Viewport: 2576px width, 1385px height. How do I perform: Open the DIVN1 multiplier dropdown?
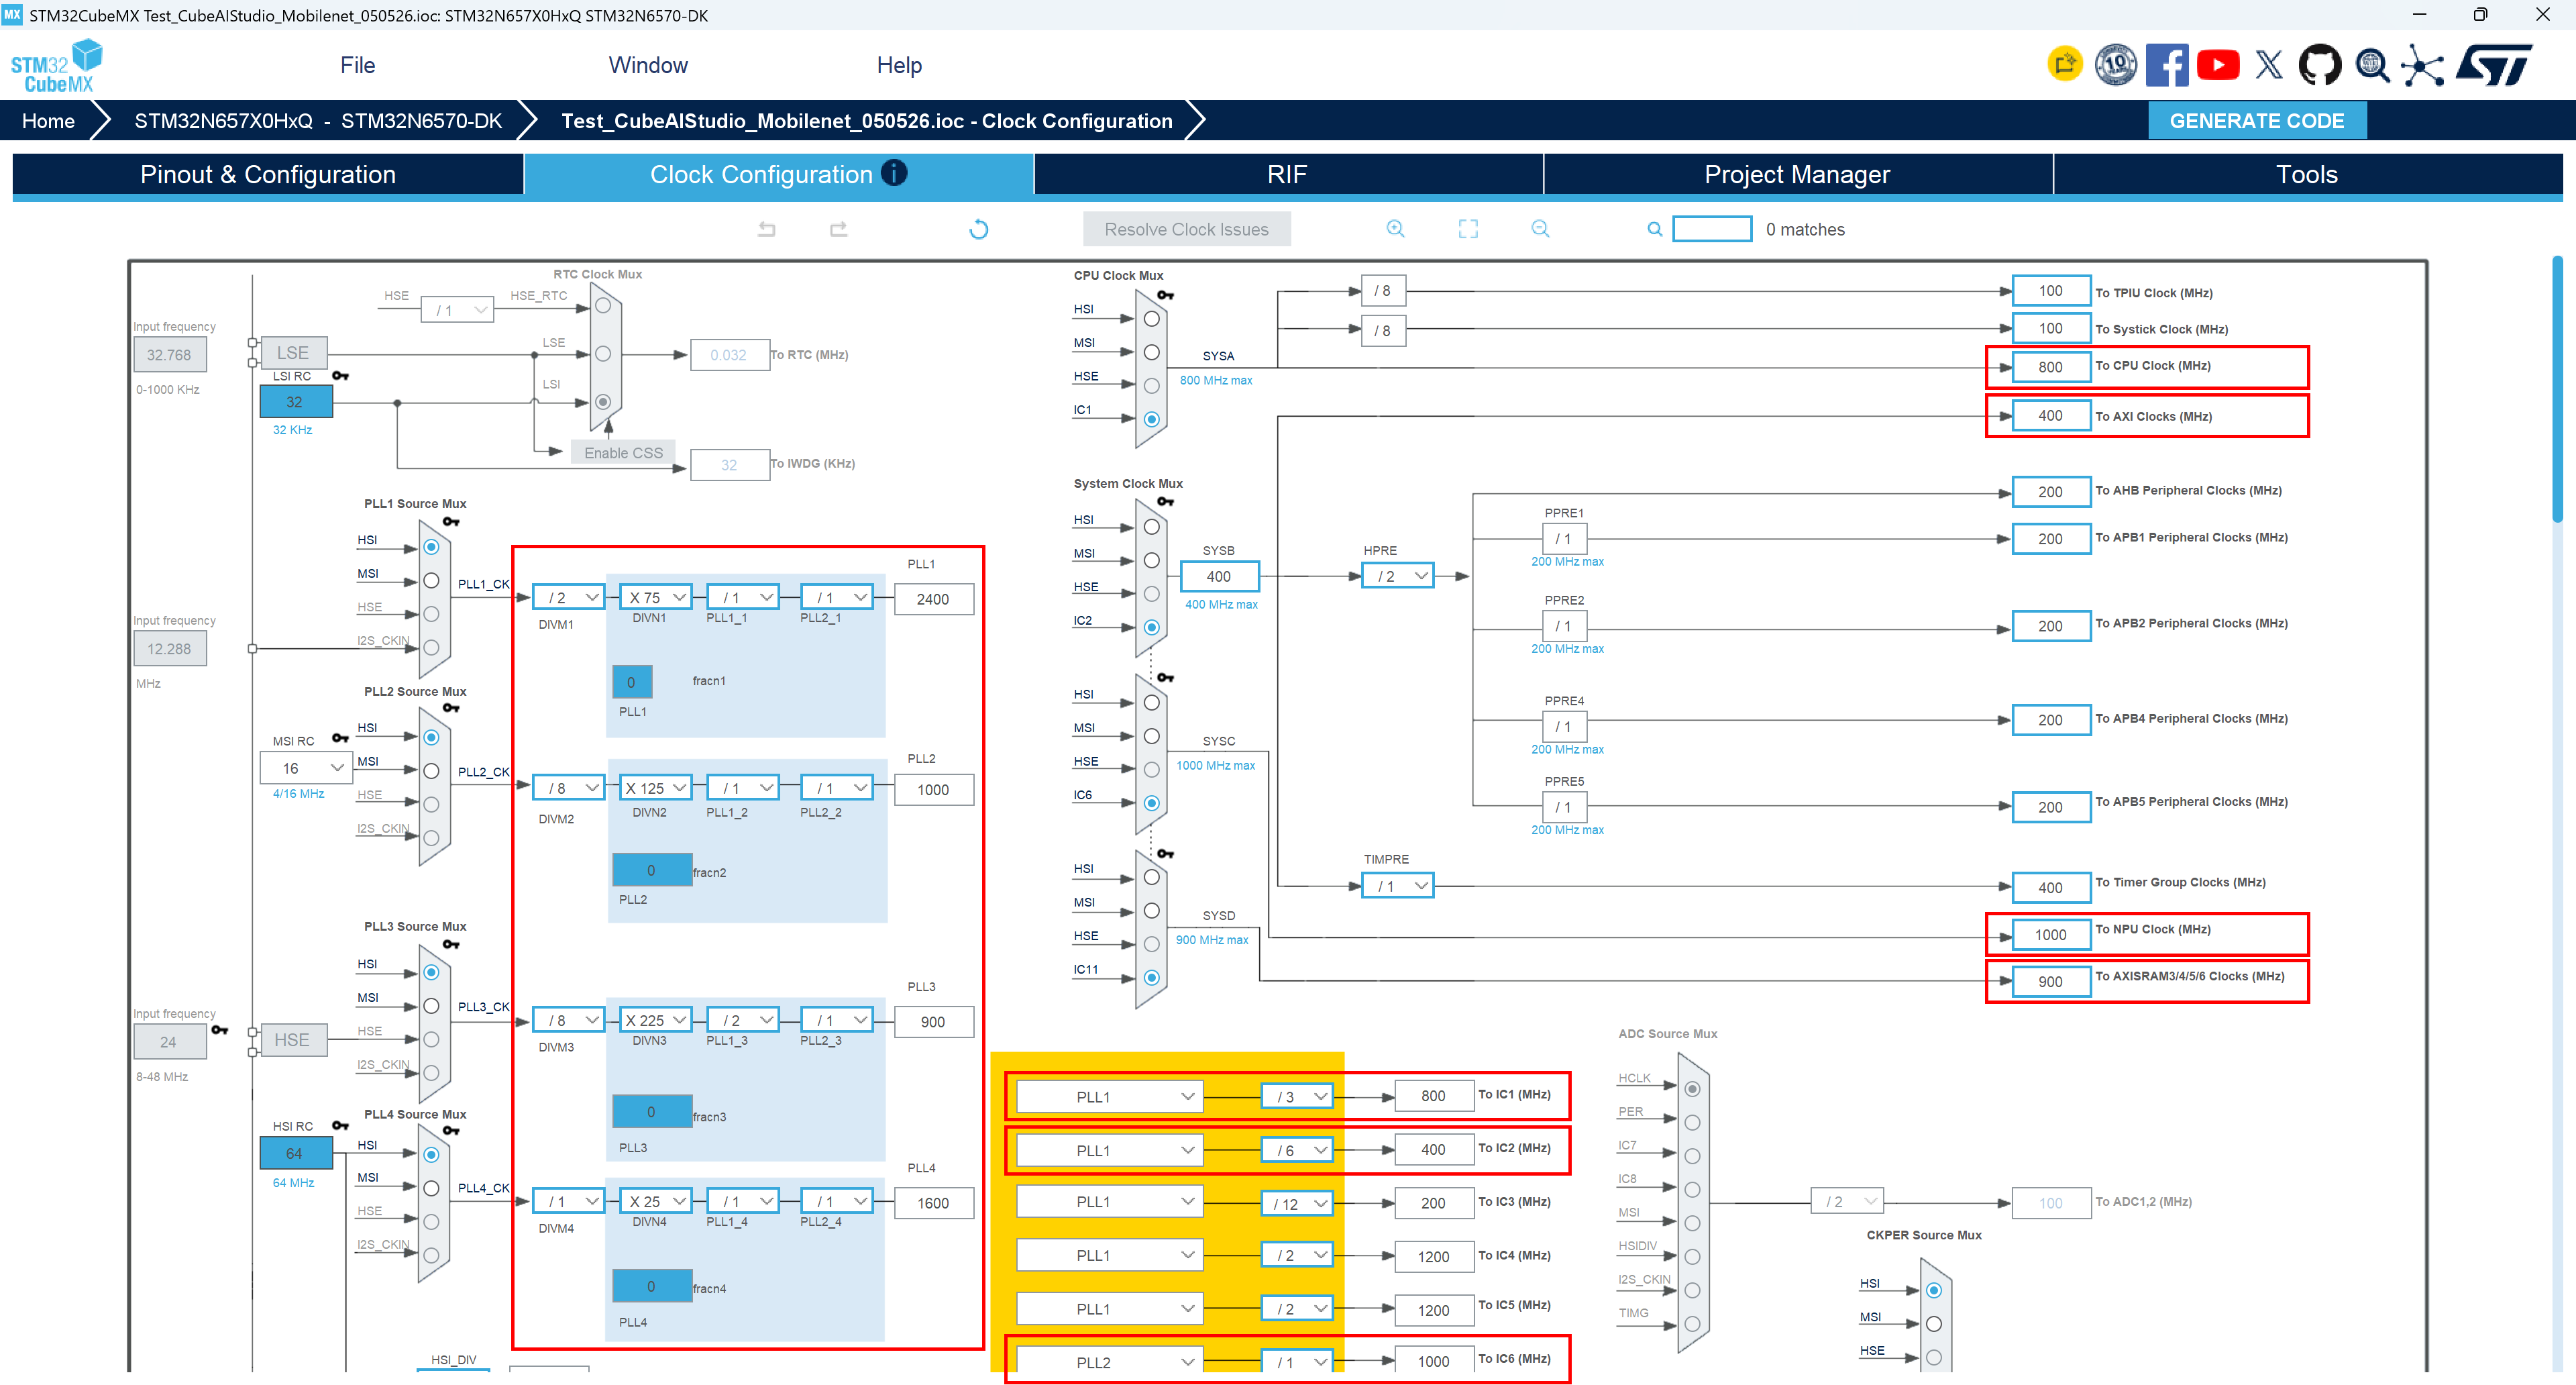[x=656, y=598]
